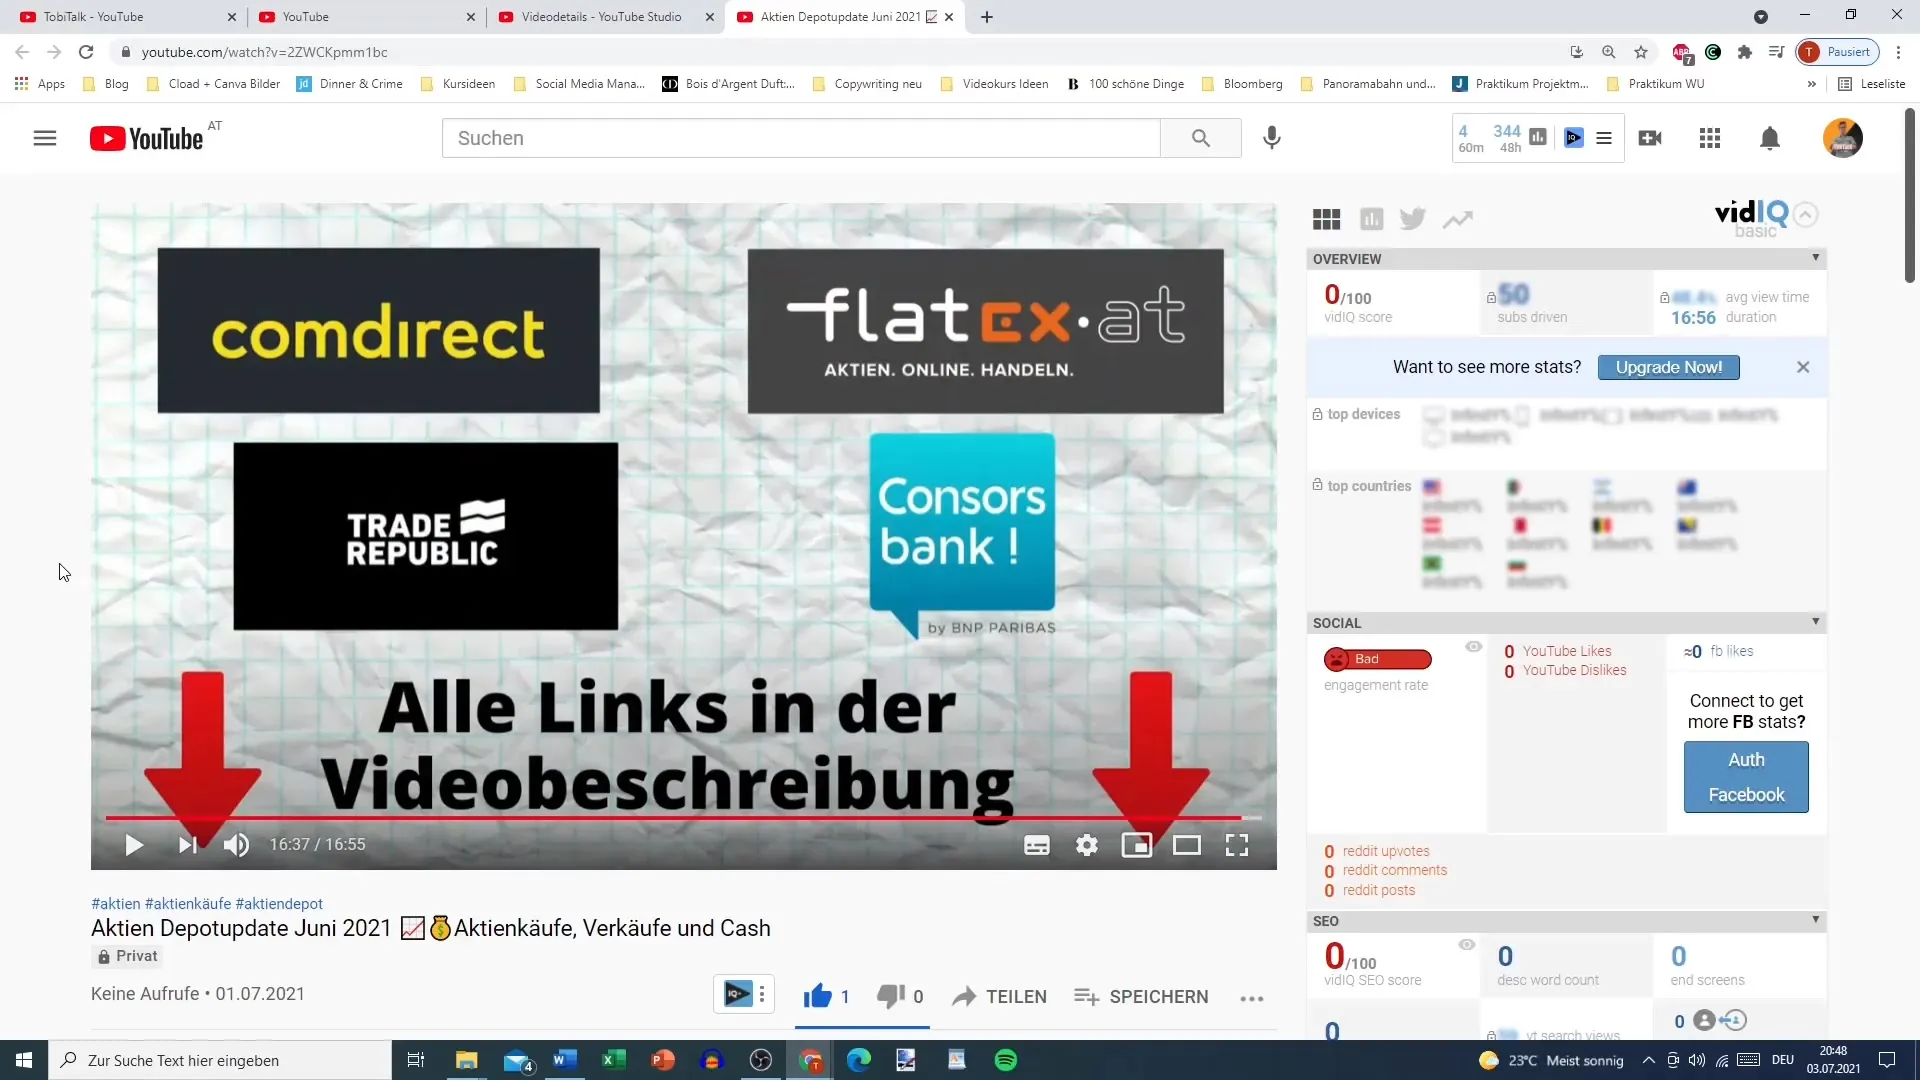Open the create video camera icon

pyautogui.click(x=1650, y=138)
